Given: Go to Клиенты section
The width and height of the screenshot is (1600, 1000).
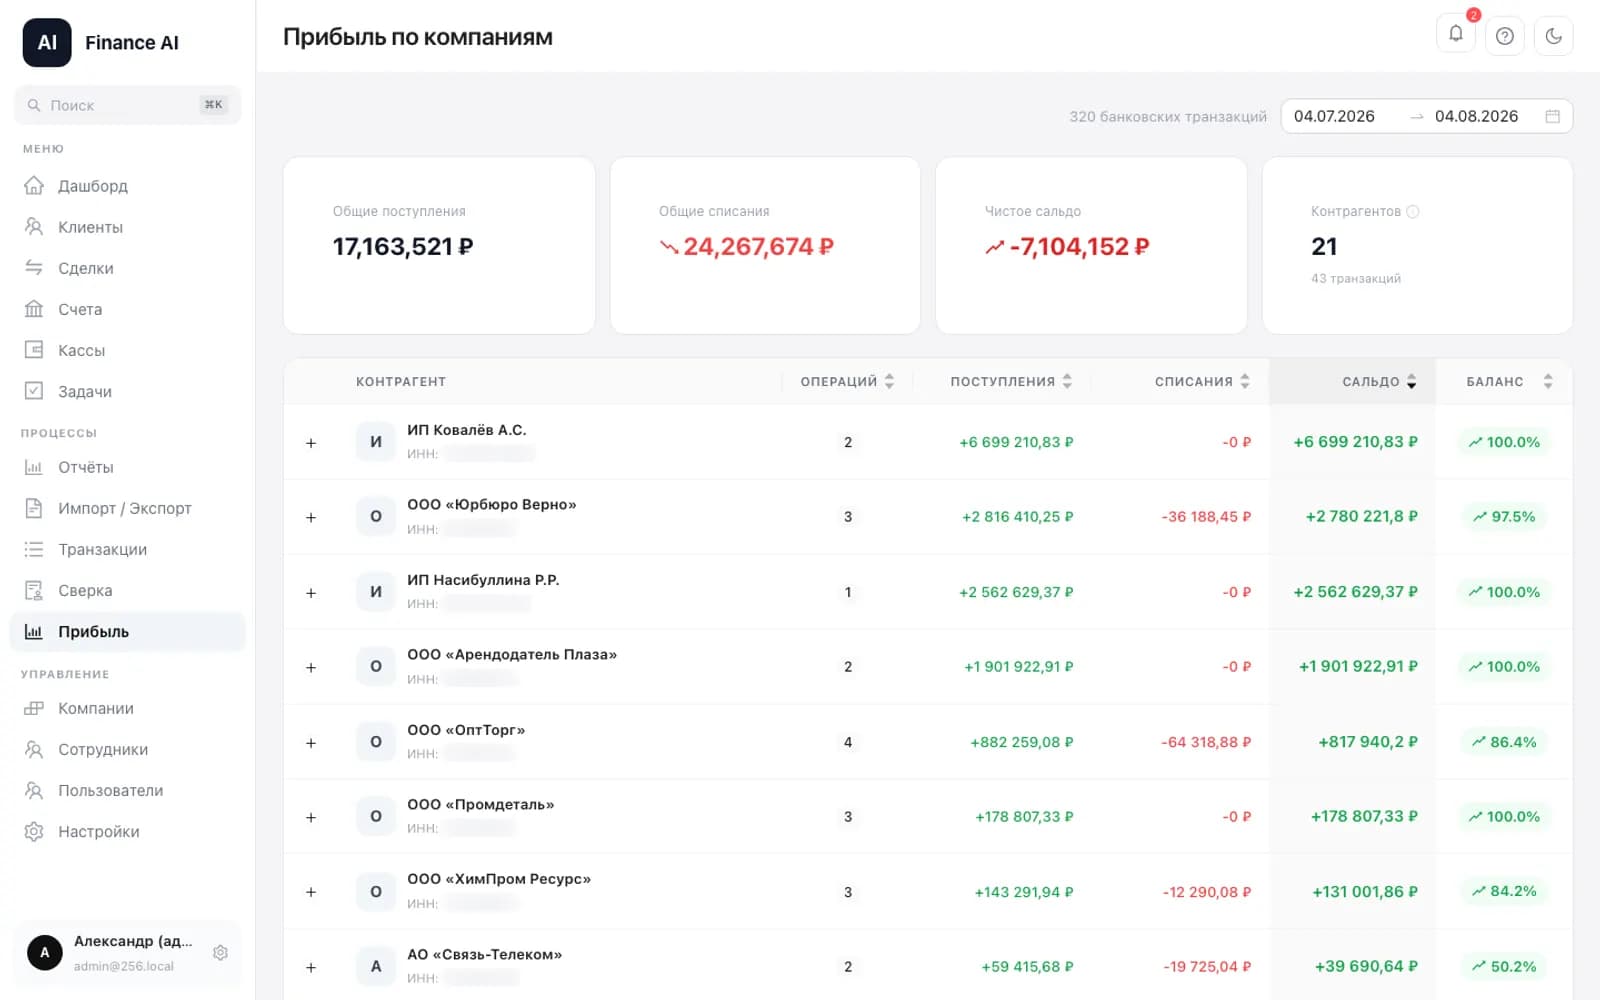Looking at the screenshot, I should click(128, 227).
